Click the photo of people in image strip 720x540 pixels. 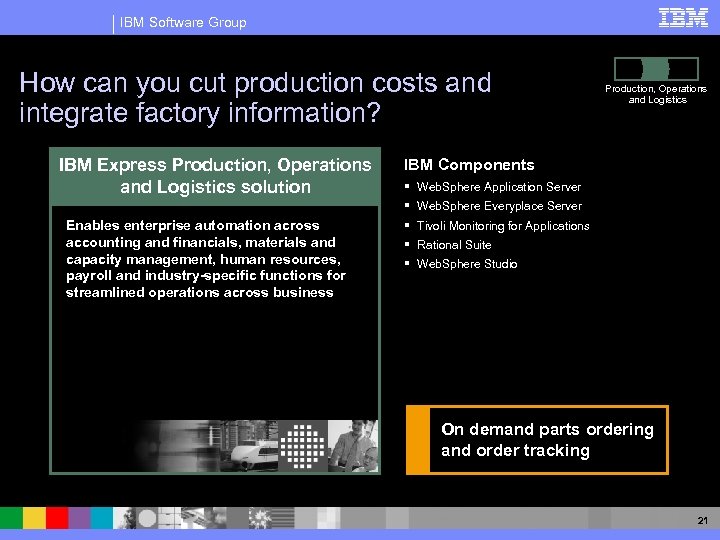point(353,446)
